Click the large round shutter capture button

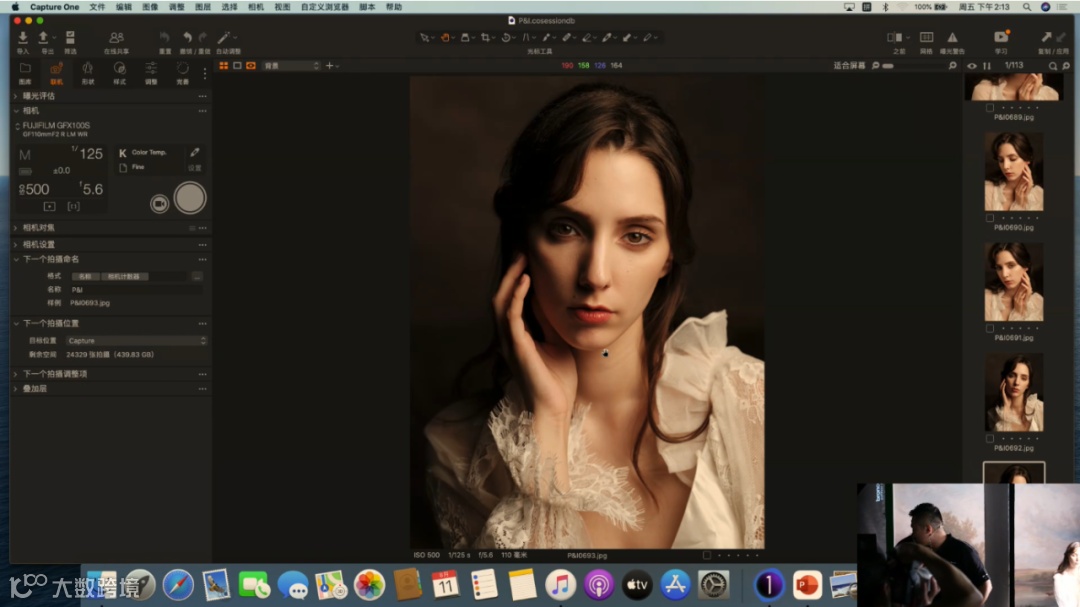click(190, 198)
